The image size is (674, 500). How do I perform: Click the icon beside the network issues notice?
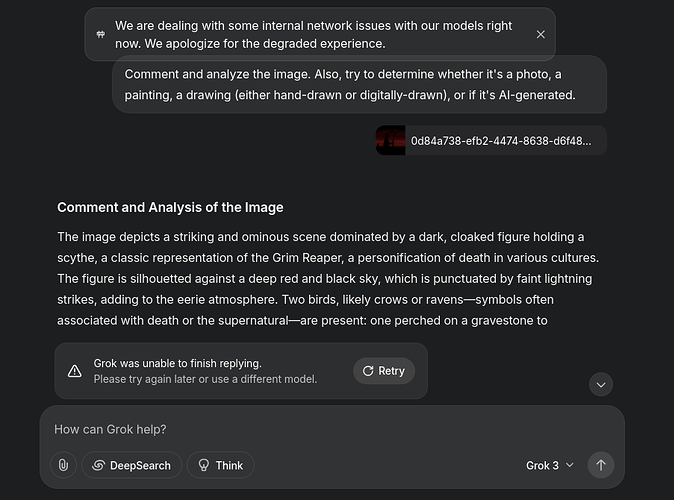click(x=101, y=34)
